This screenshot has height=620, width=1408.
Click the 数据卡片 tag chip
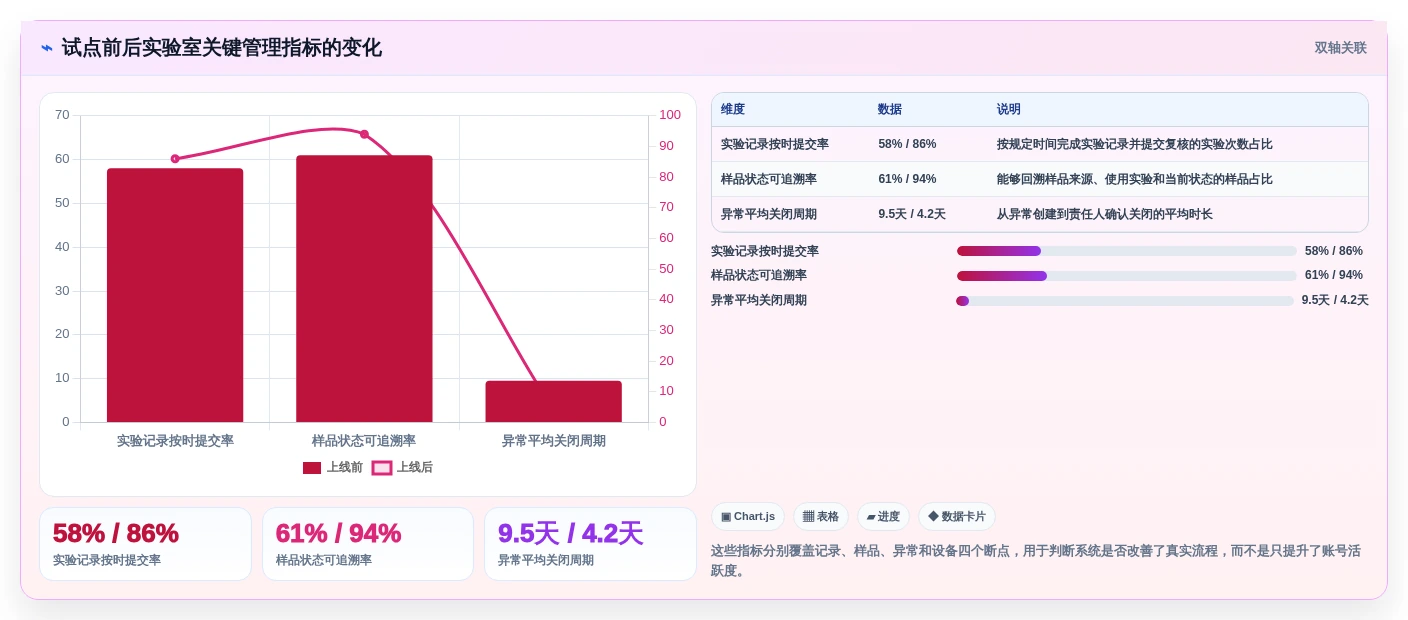[x=957, y=517]
